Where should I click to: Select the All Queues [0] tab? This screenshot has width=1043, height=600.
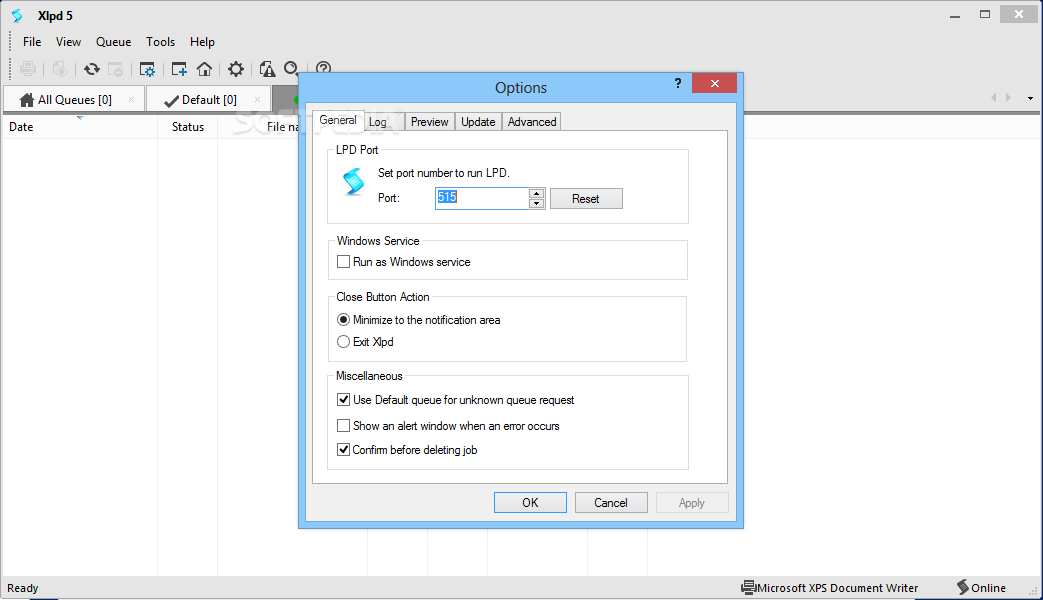pyautogui.click(x=74, y=100)
